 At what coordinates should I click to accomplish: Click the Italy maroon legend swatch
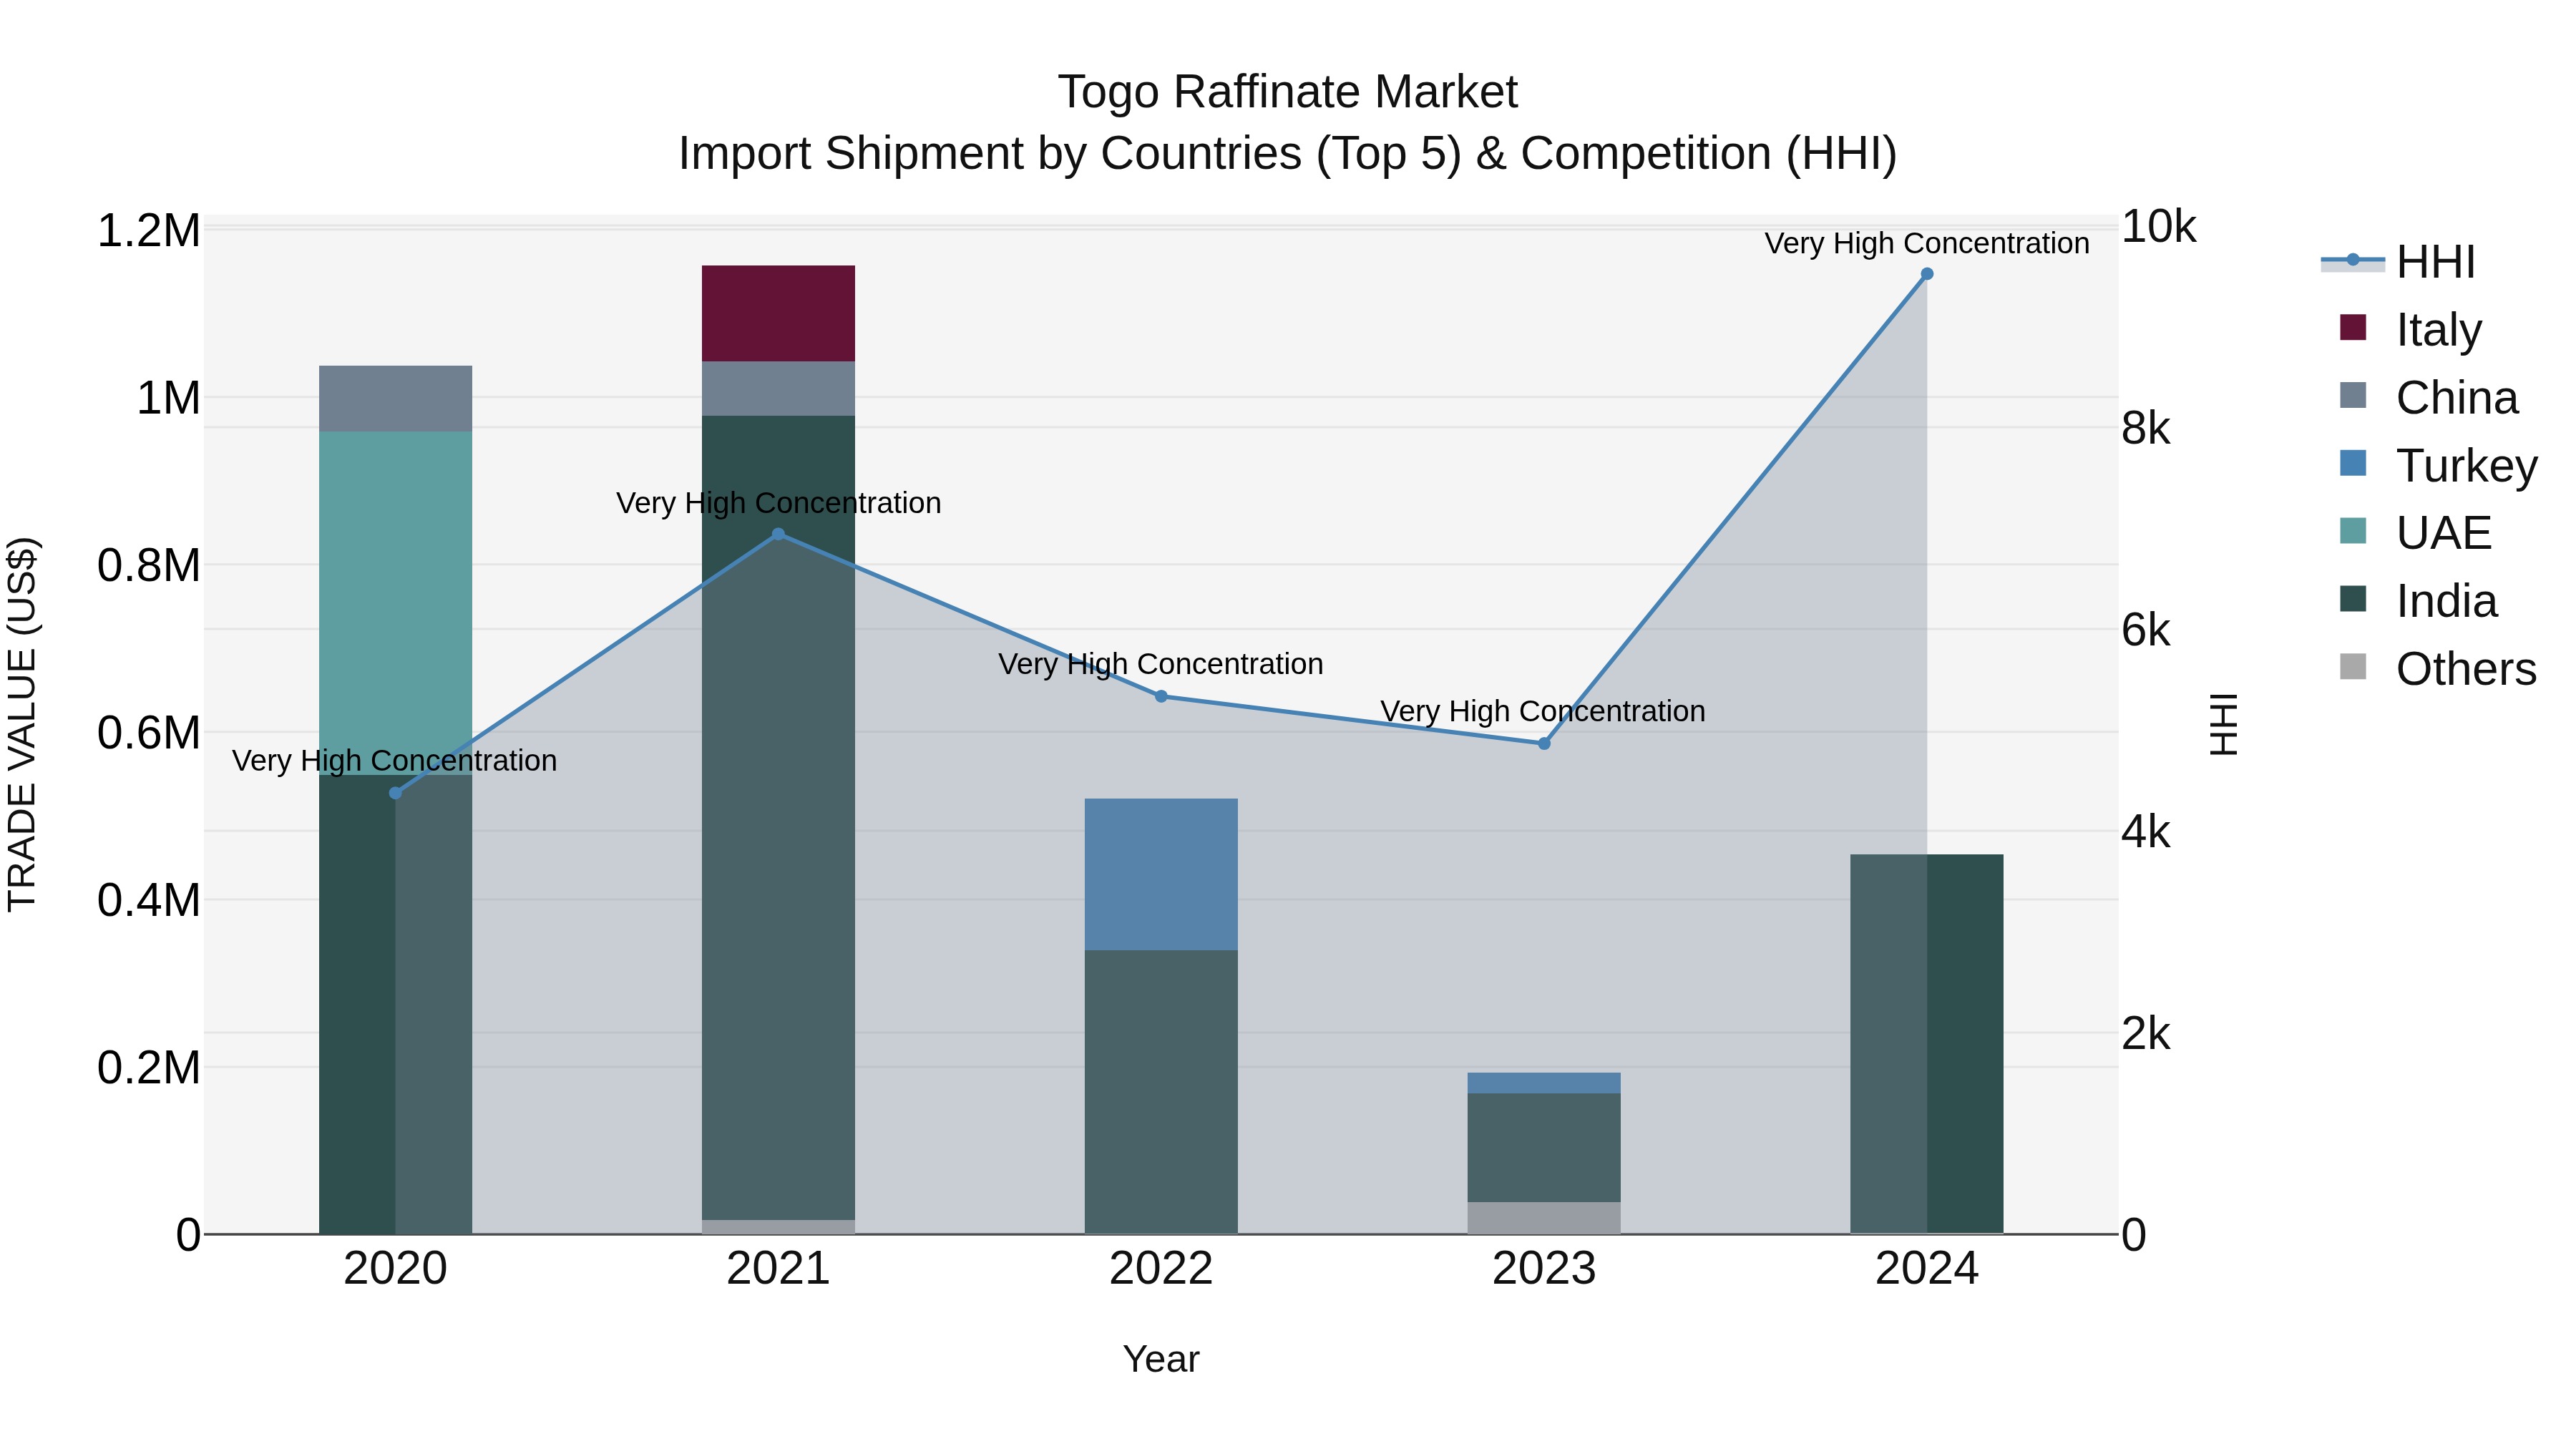[x=2353, y=328]
